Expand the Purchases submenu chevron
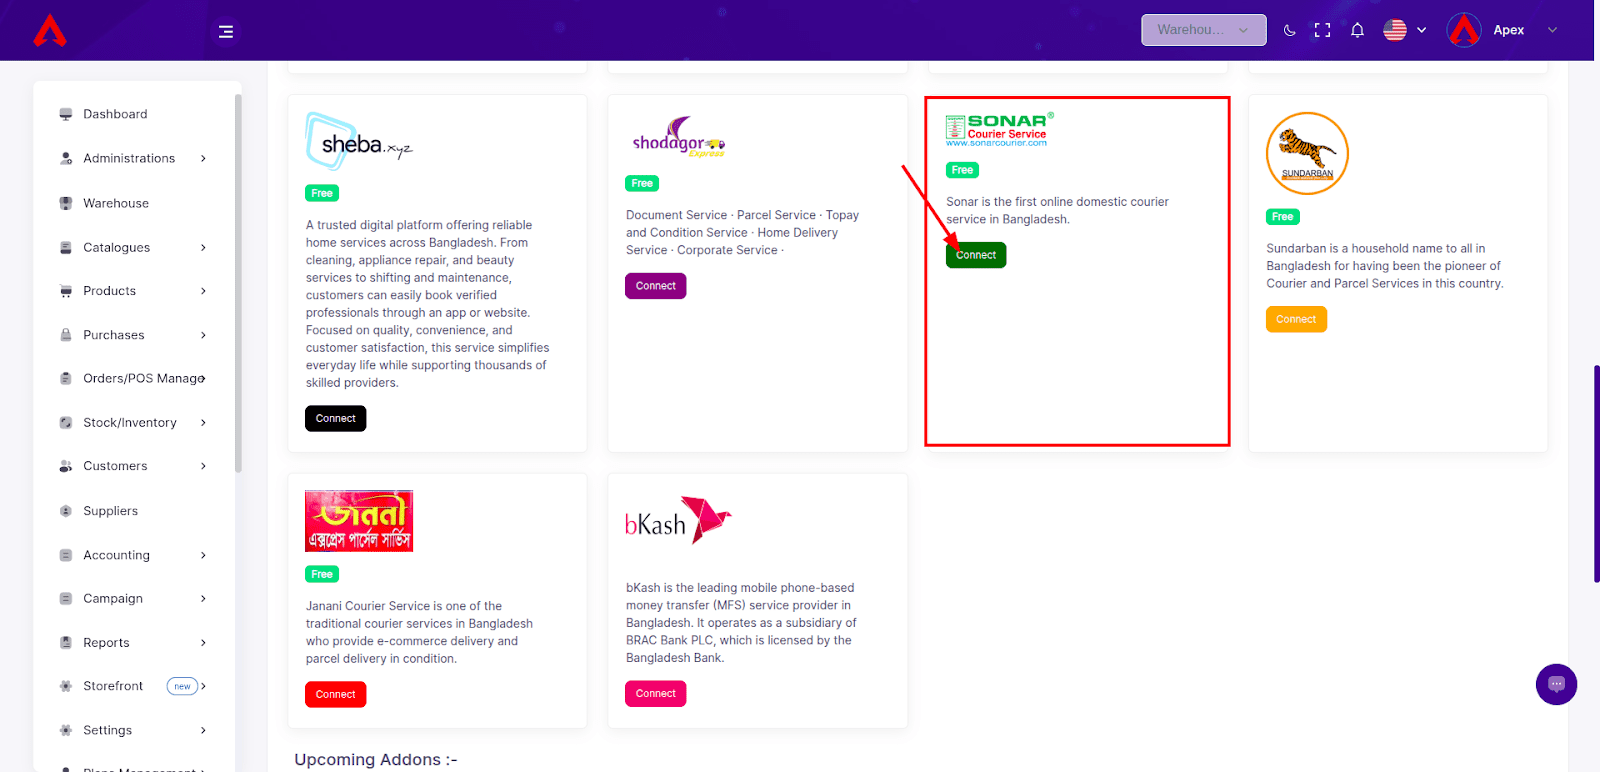 click(203, 335)
